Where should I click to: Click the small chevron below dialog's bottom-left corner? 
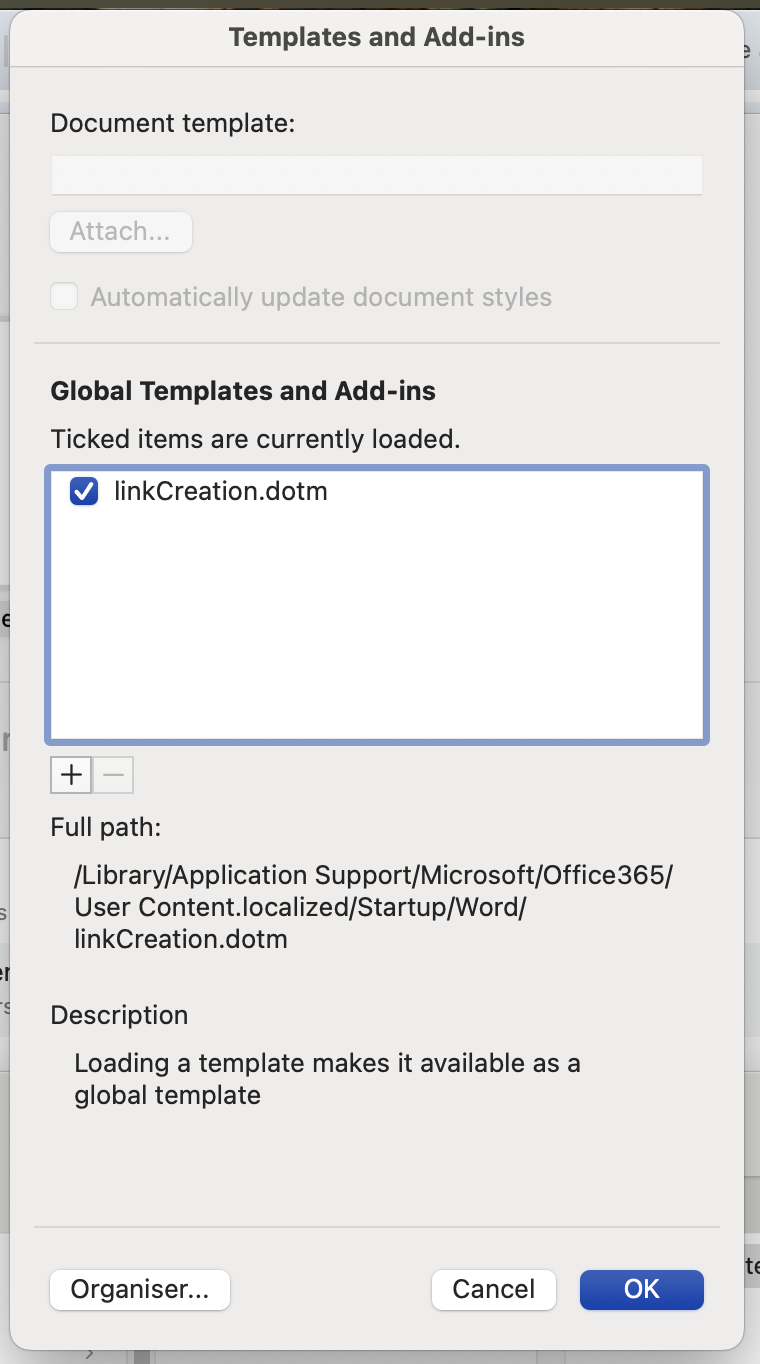tap(89, 1354)
